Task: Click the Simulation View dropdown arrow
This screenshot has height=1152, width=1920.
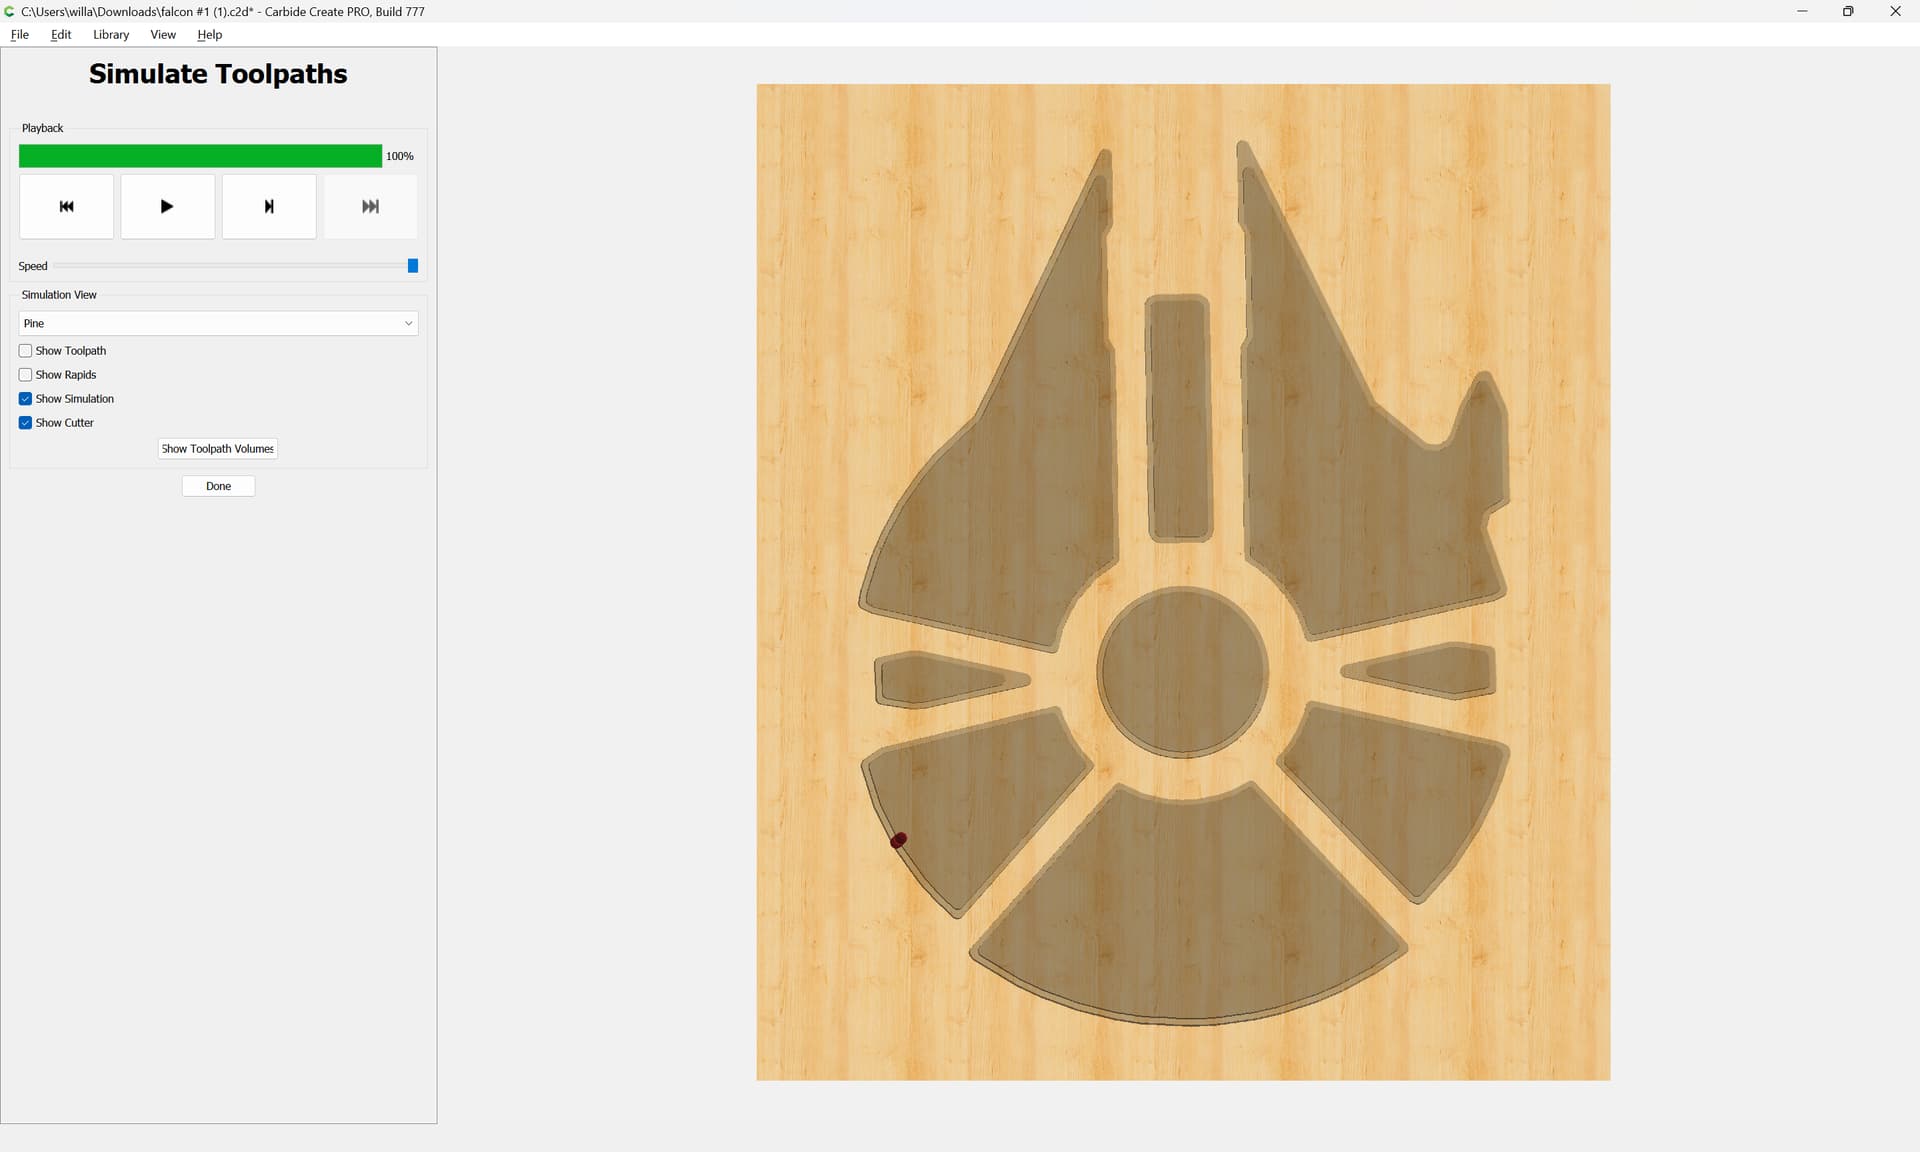Action: (408, 323)
